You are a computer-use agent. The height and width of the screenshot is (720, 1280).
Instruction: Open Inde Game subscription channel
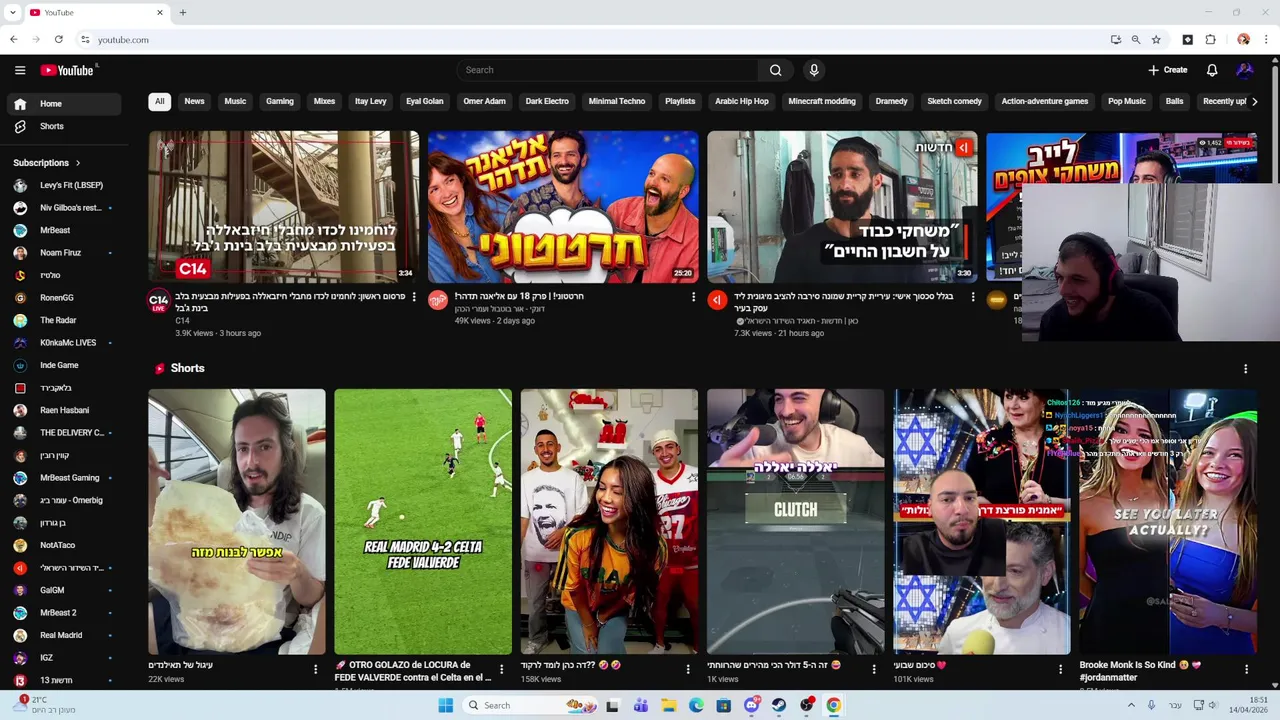(64, 365)
